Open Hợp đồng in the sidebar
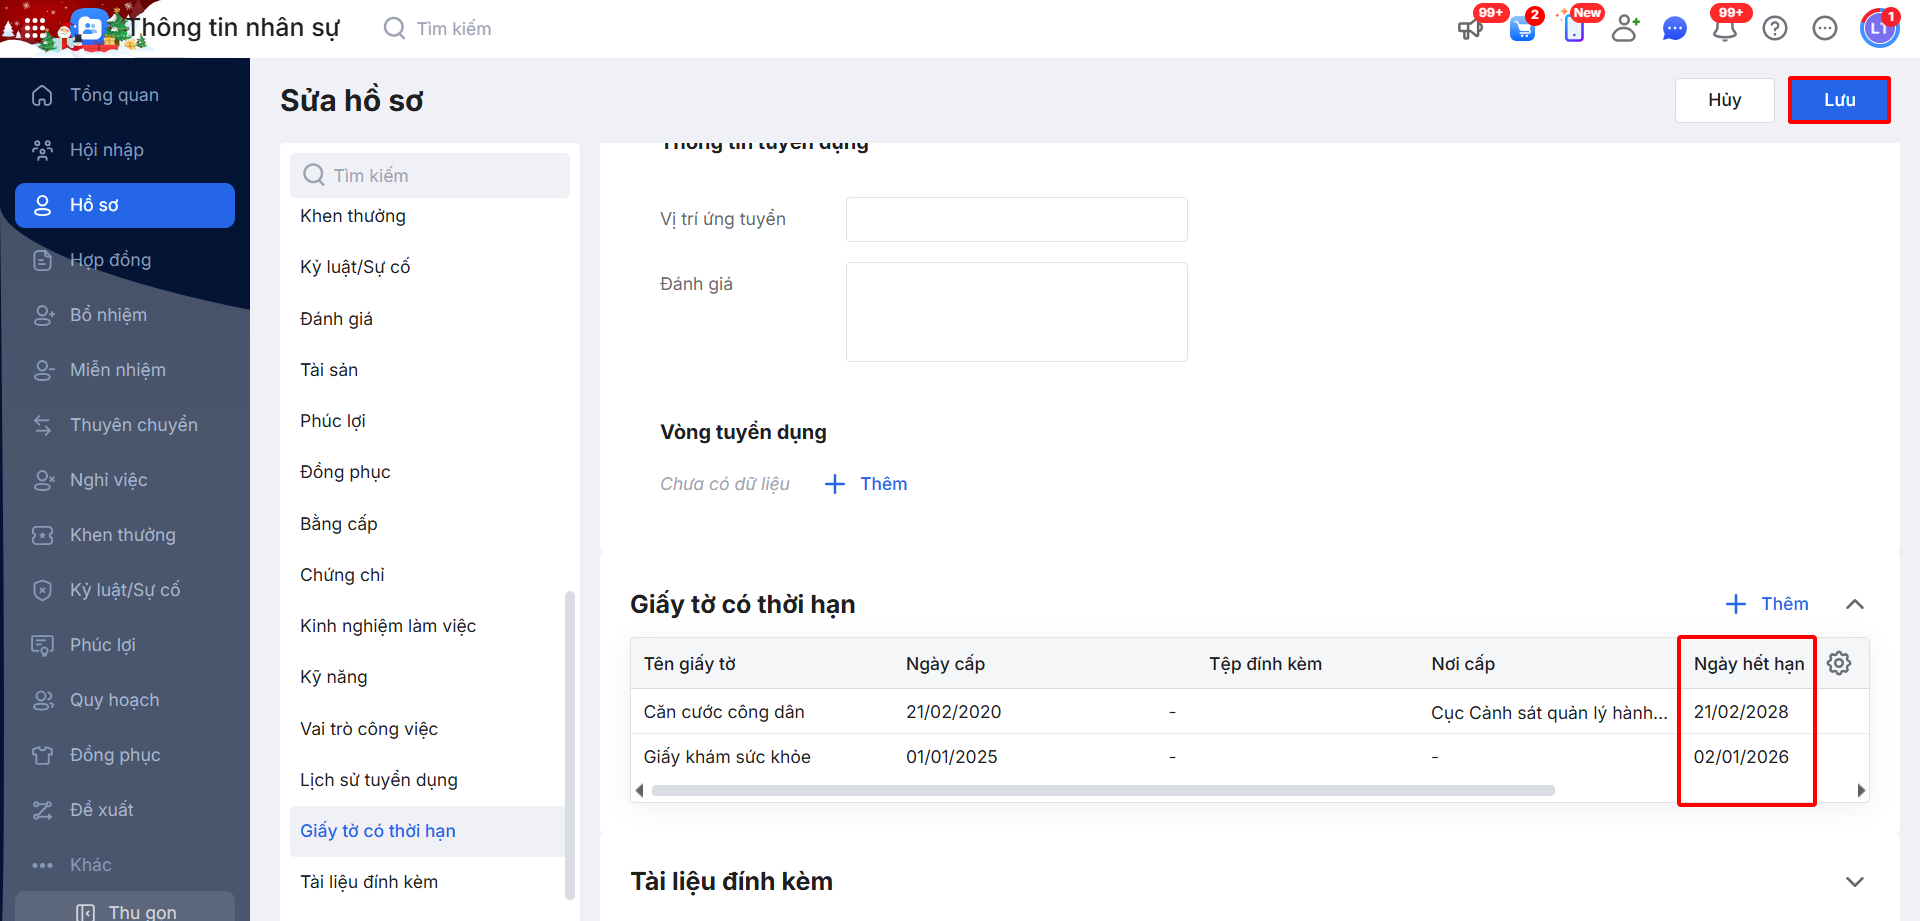The width and height of the screenshot is (1920, 921). (110, 260)
